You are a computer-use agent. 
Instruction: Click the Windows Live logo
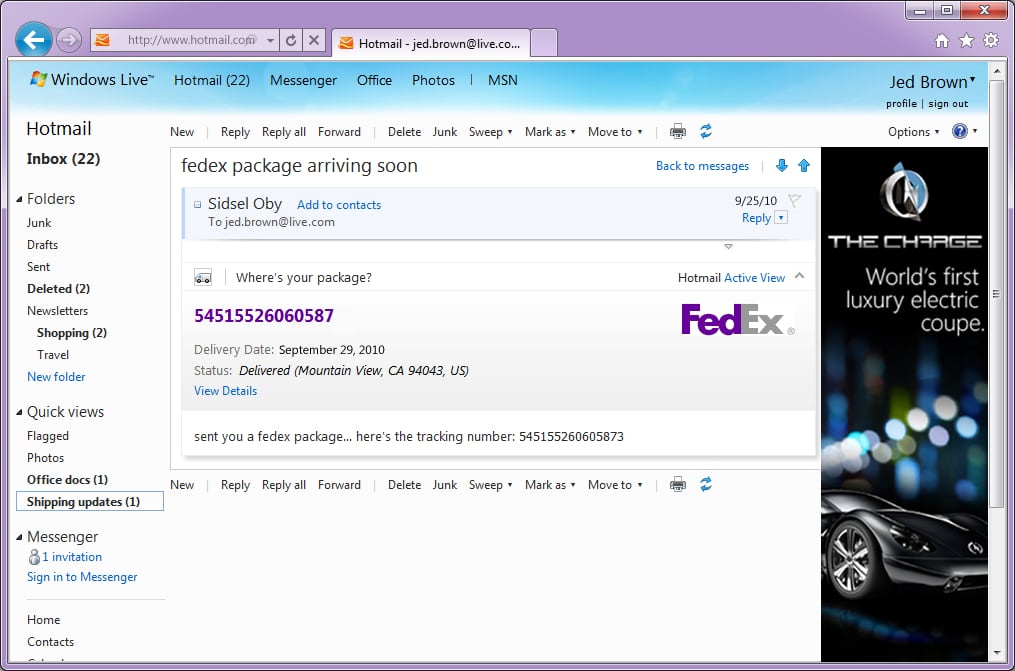click(x=37, y=79)
